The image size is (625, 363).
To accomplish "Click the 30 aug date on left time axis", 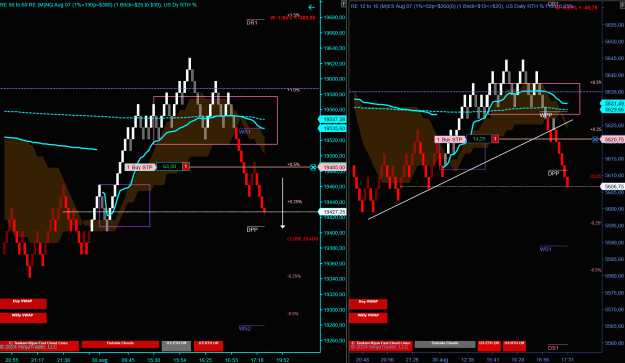I will [99, 360].
